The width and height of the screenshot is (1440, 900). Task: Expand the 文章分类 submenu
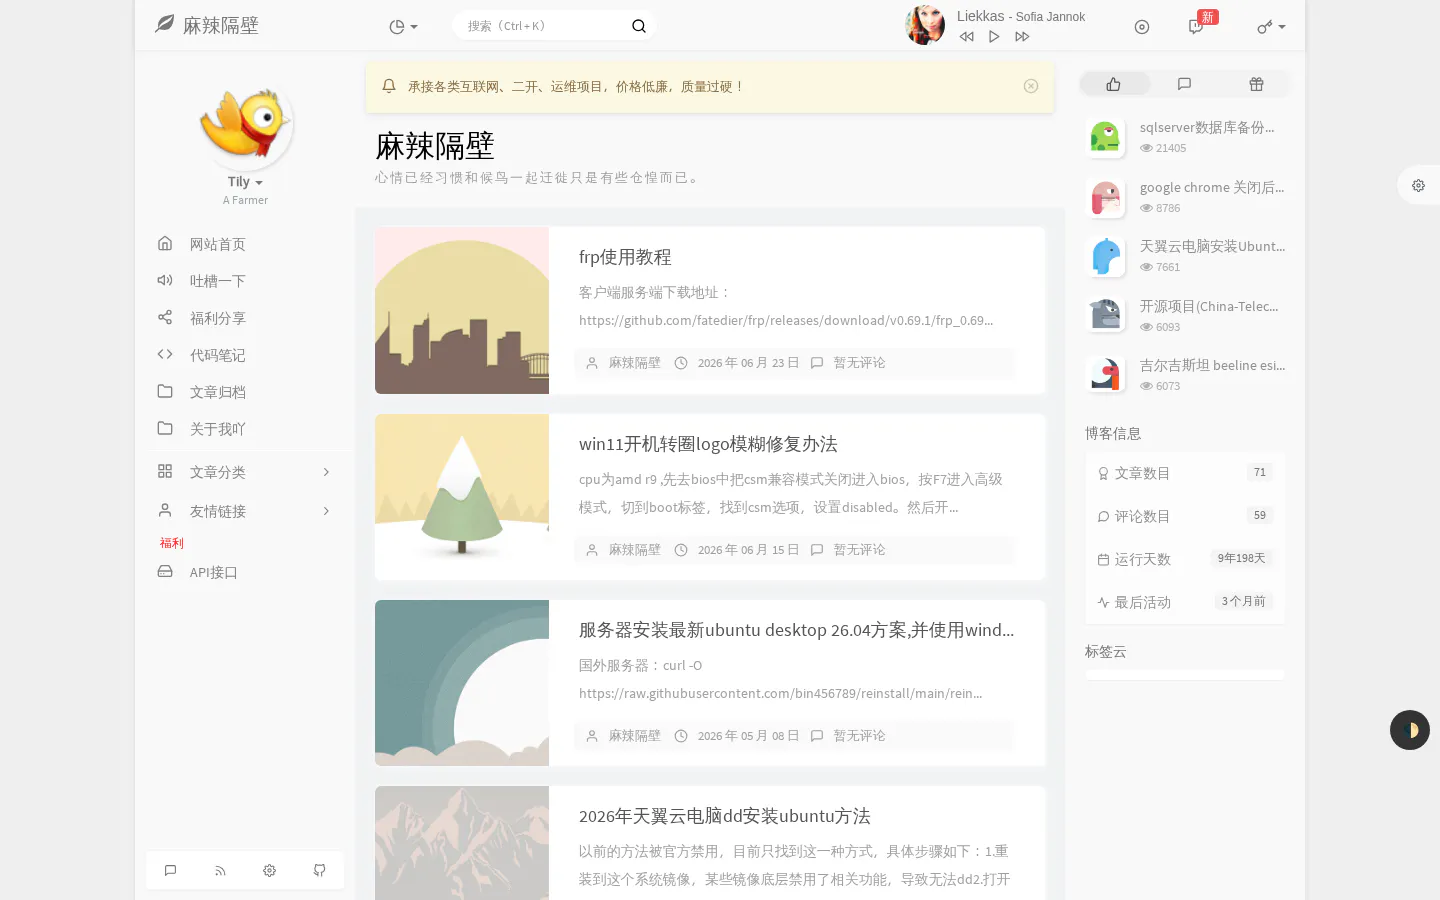[245, 472]
